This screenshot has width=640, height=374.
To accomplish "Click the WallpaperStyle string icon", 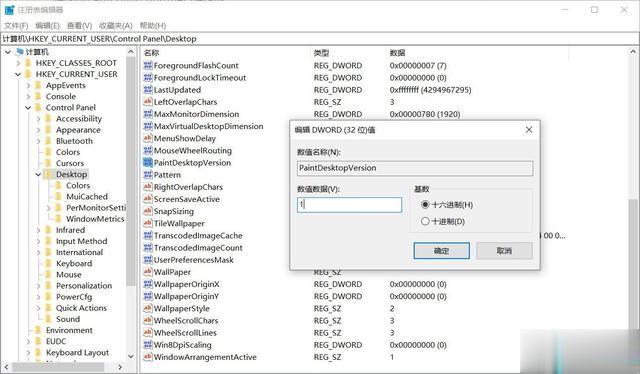I will tap(148, 308).
